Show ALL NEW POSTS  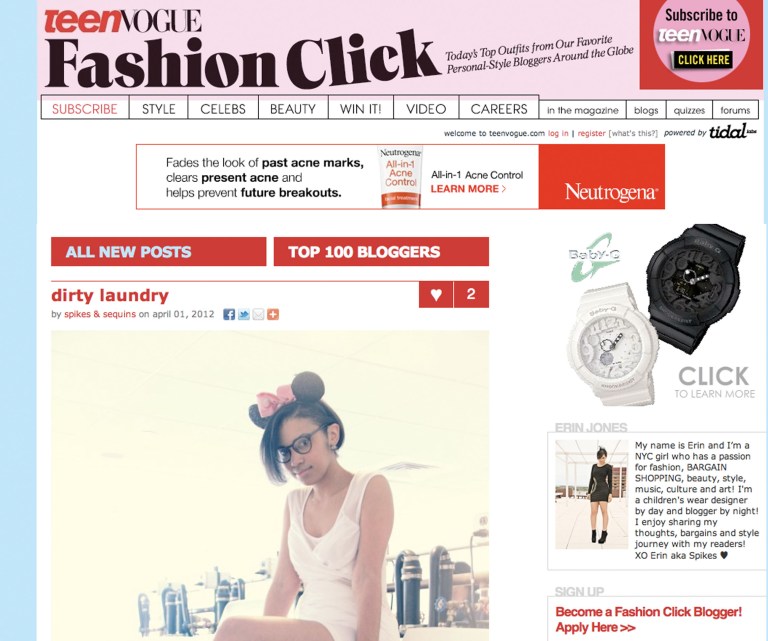click(159, 252)
